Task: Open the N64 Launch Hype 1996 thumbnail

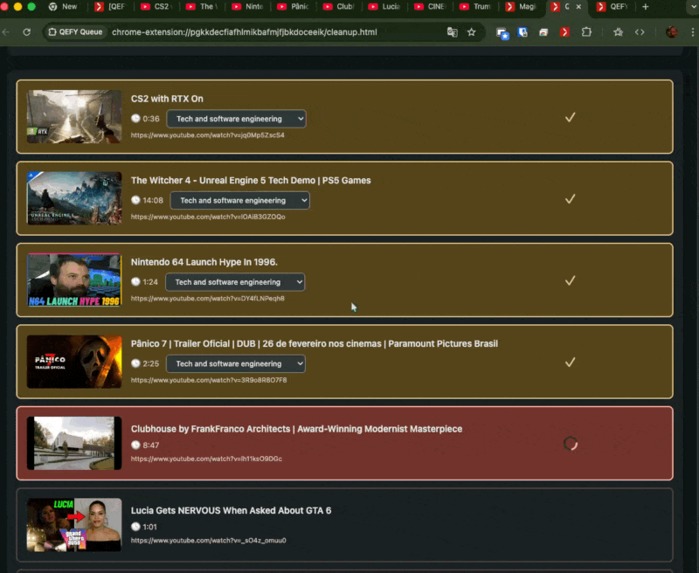Action: tap(74, 280)
